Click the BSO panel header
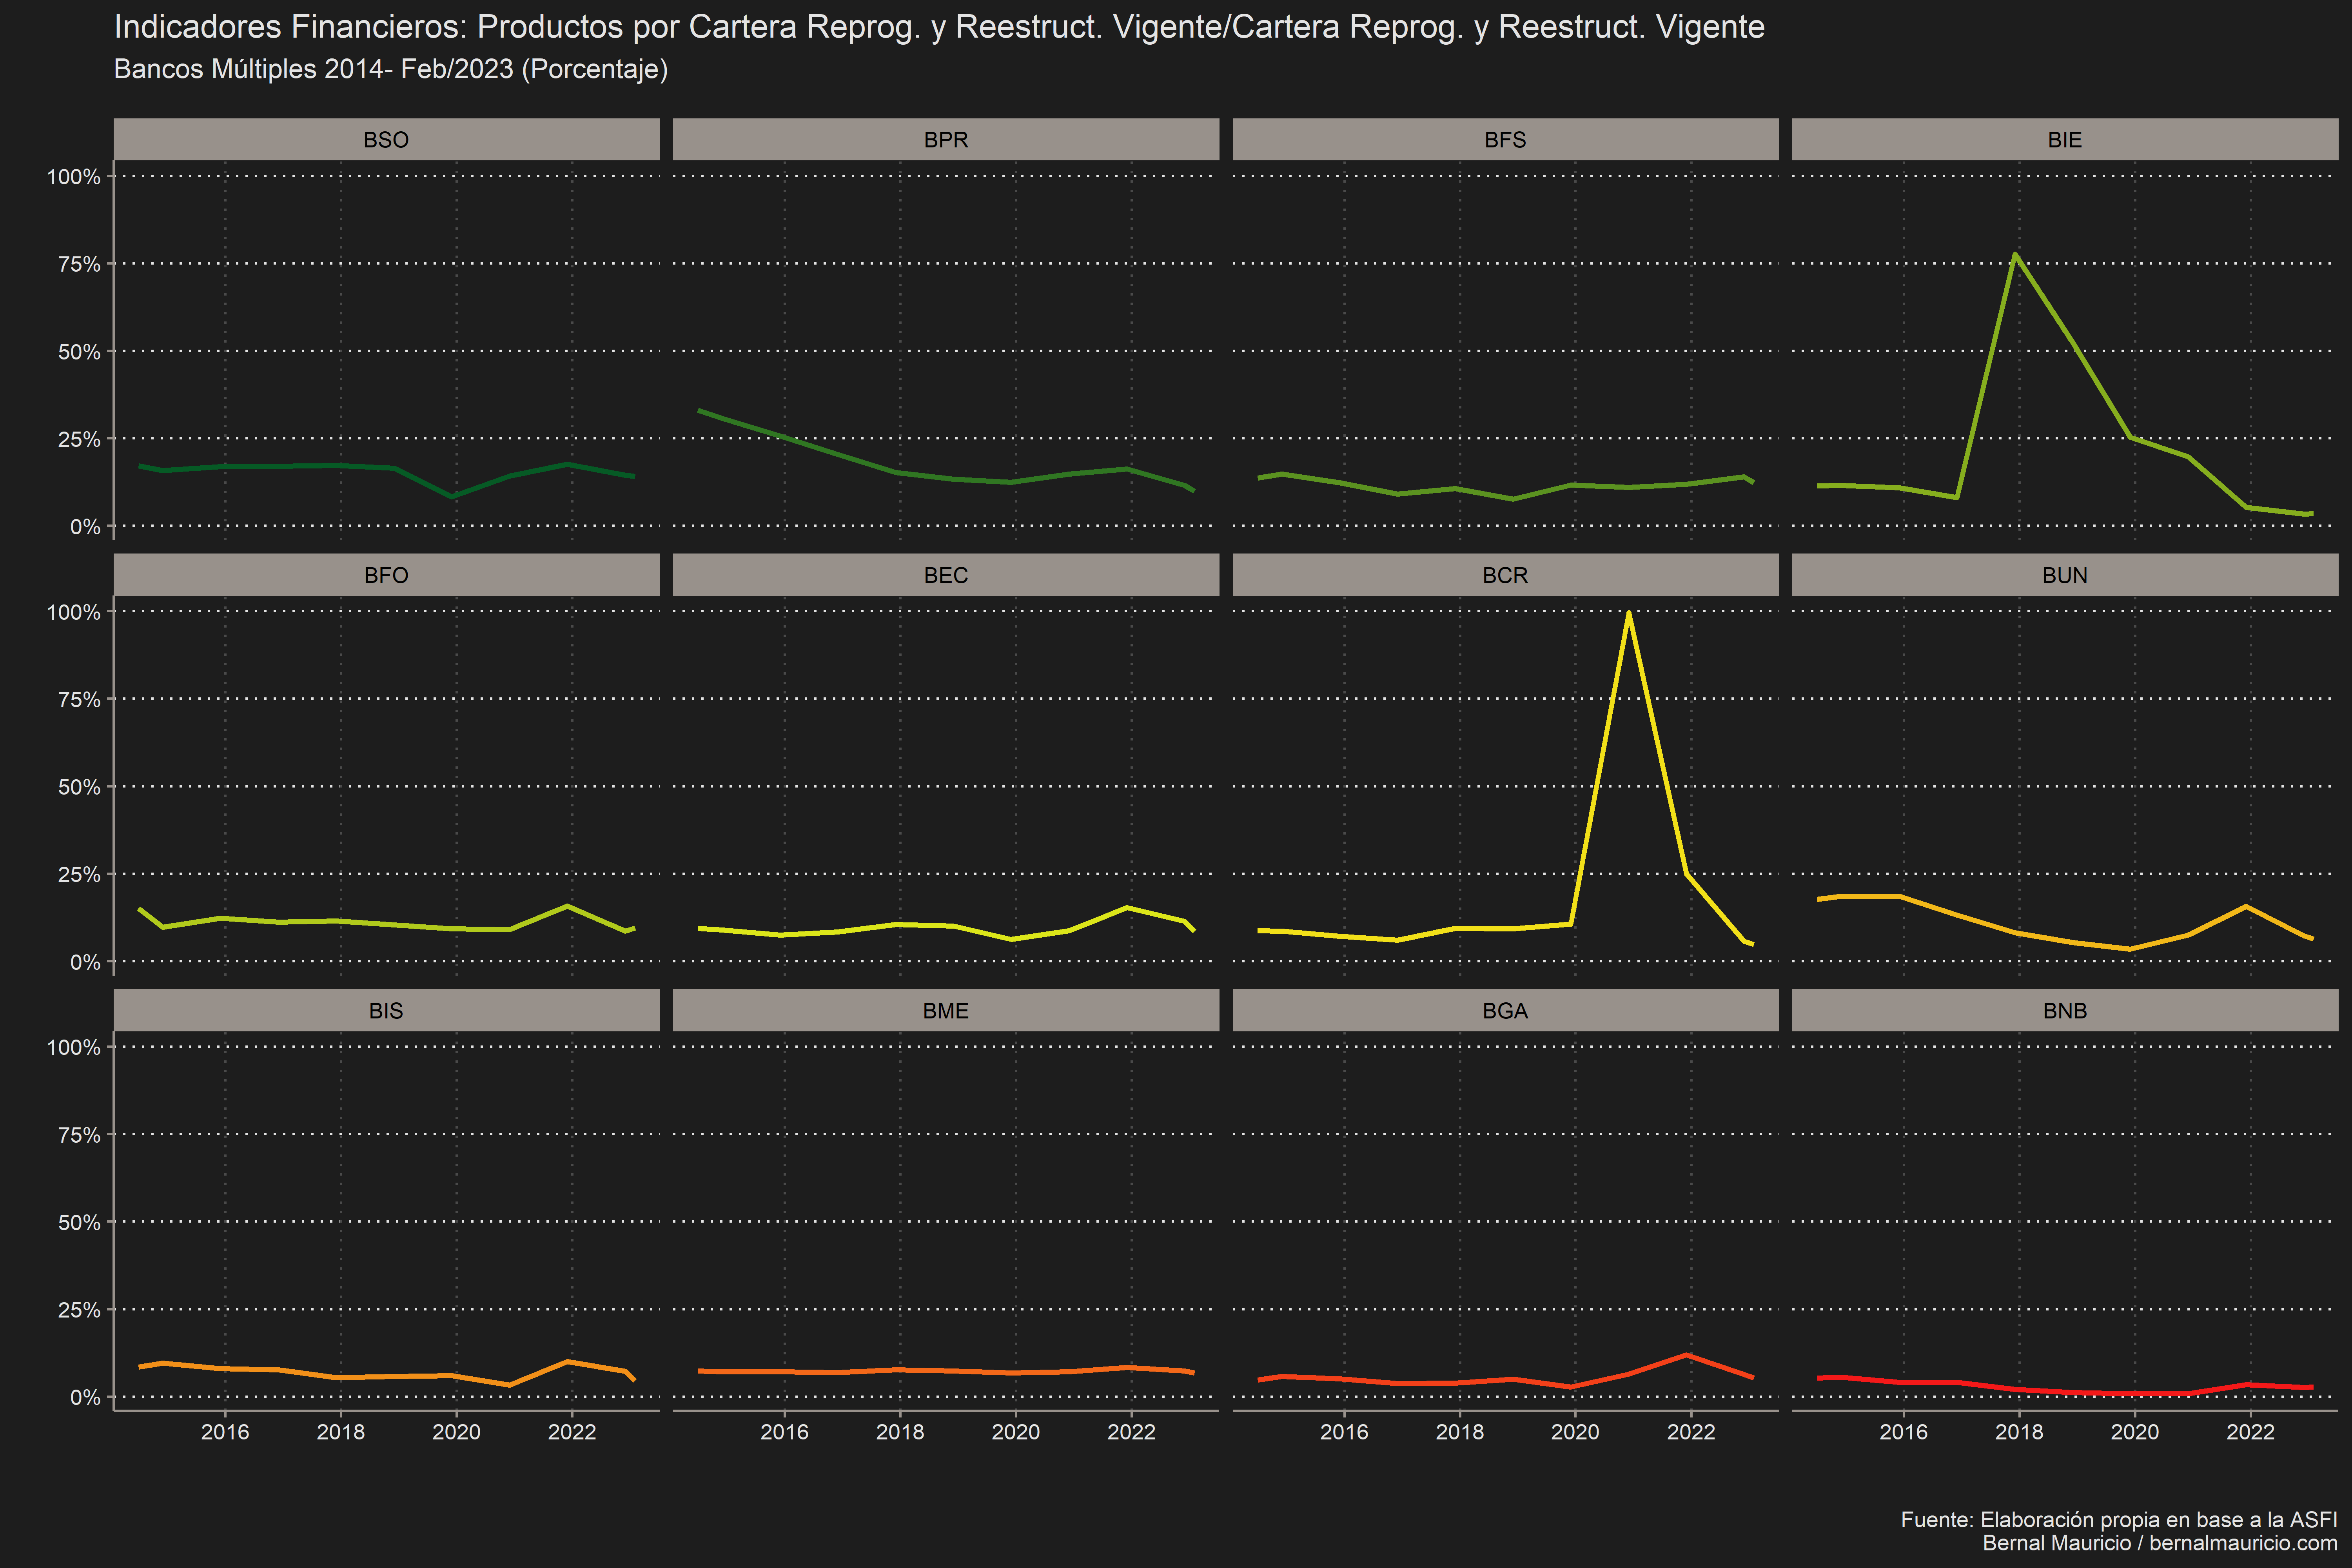The image size is (2352, 1568). tap(386, 139)
